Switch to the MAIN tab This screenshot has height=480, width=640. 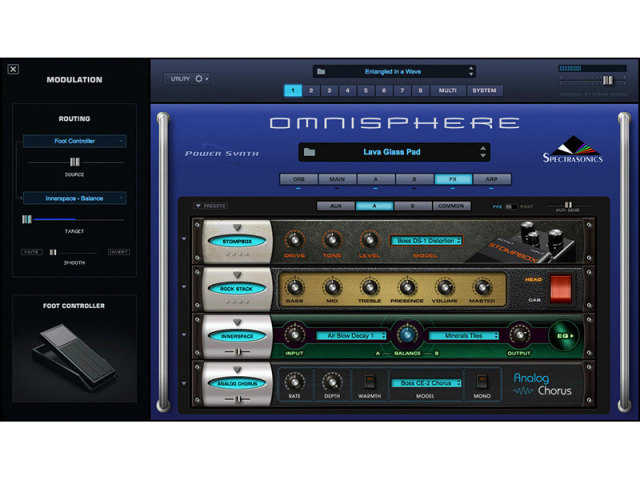pyautogui.click(x=337, y=179)
